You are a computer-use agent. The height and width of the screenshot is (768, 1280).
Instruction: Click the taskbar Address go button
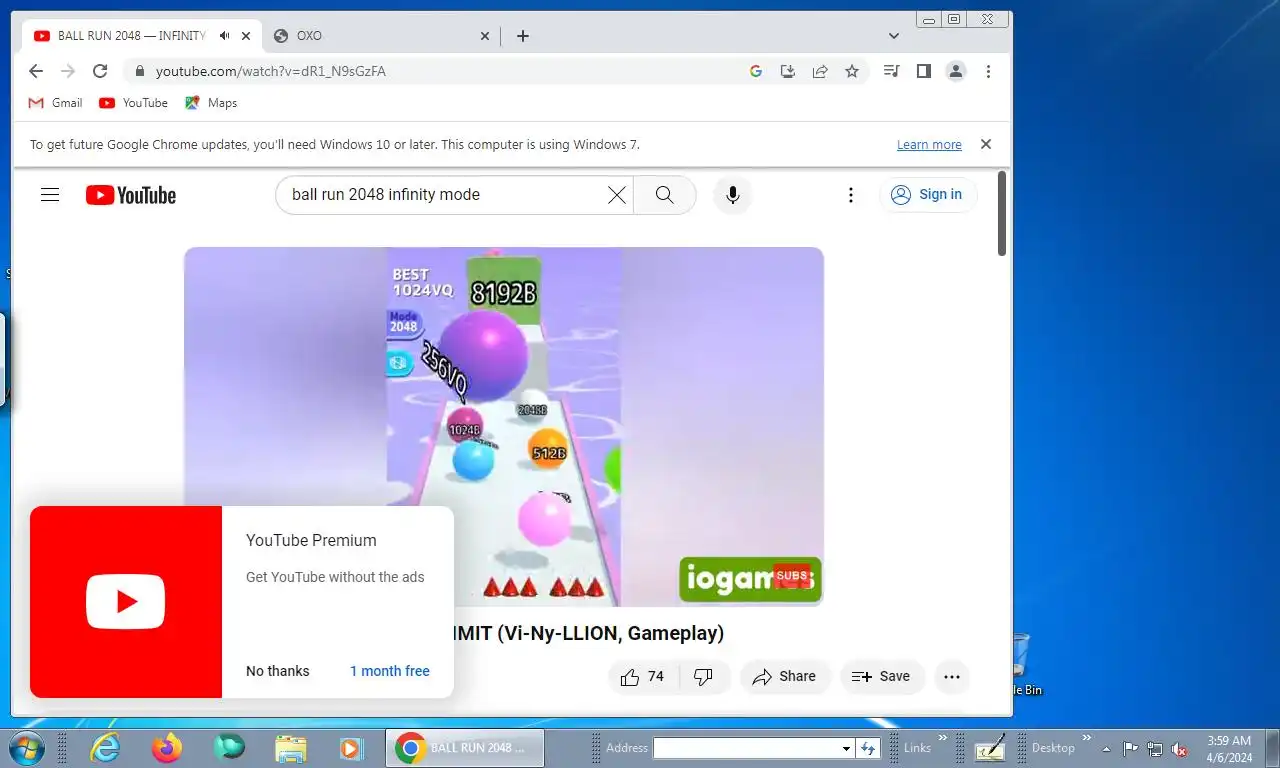click(x=868, y=748)
